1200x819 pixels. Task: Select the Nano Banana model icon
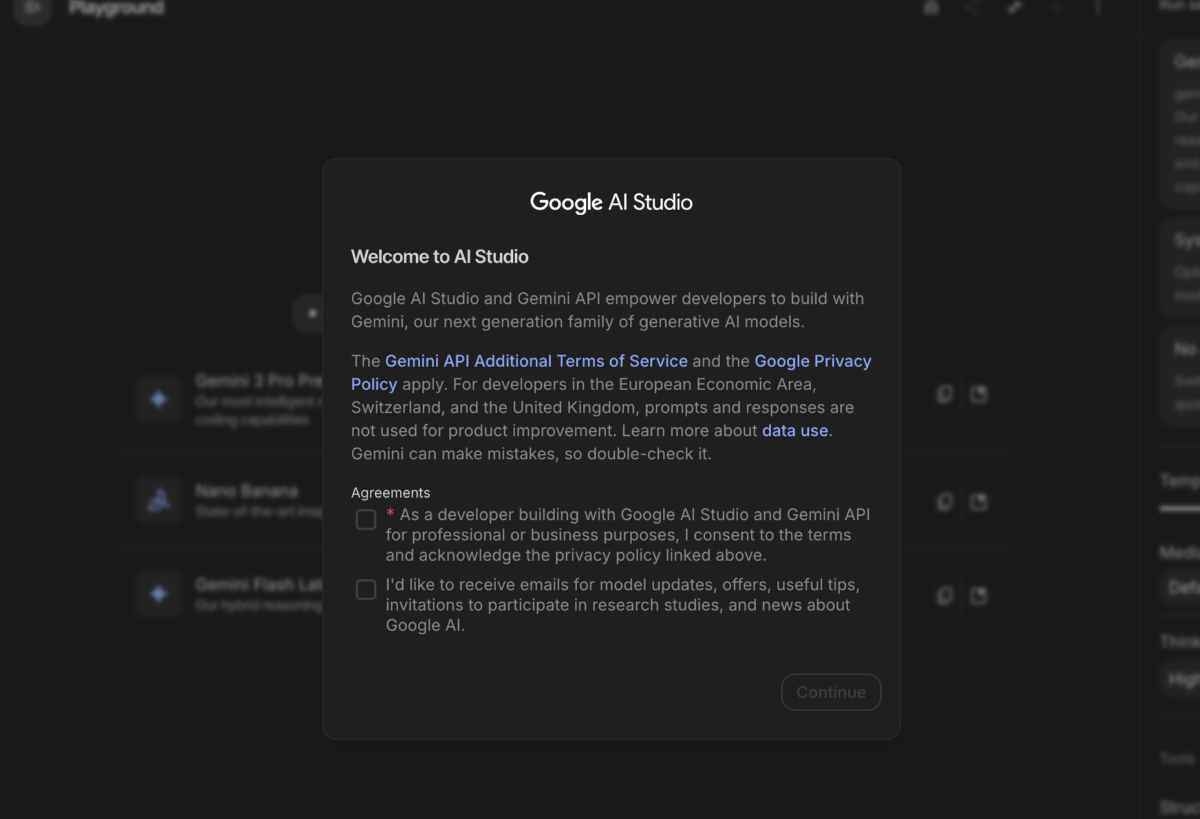tap(158, 500)
